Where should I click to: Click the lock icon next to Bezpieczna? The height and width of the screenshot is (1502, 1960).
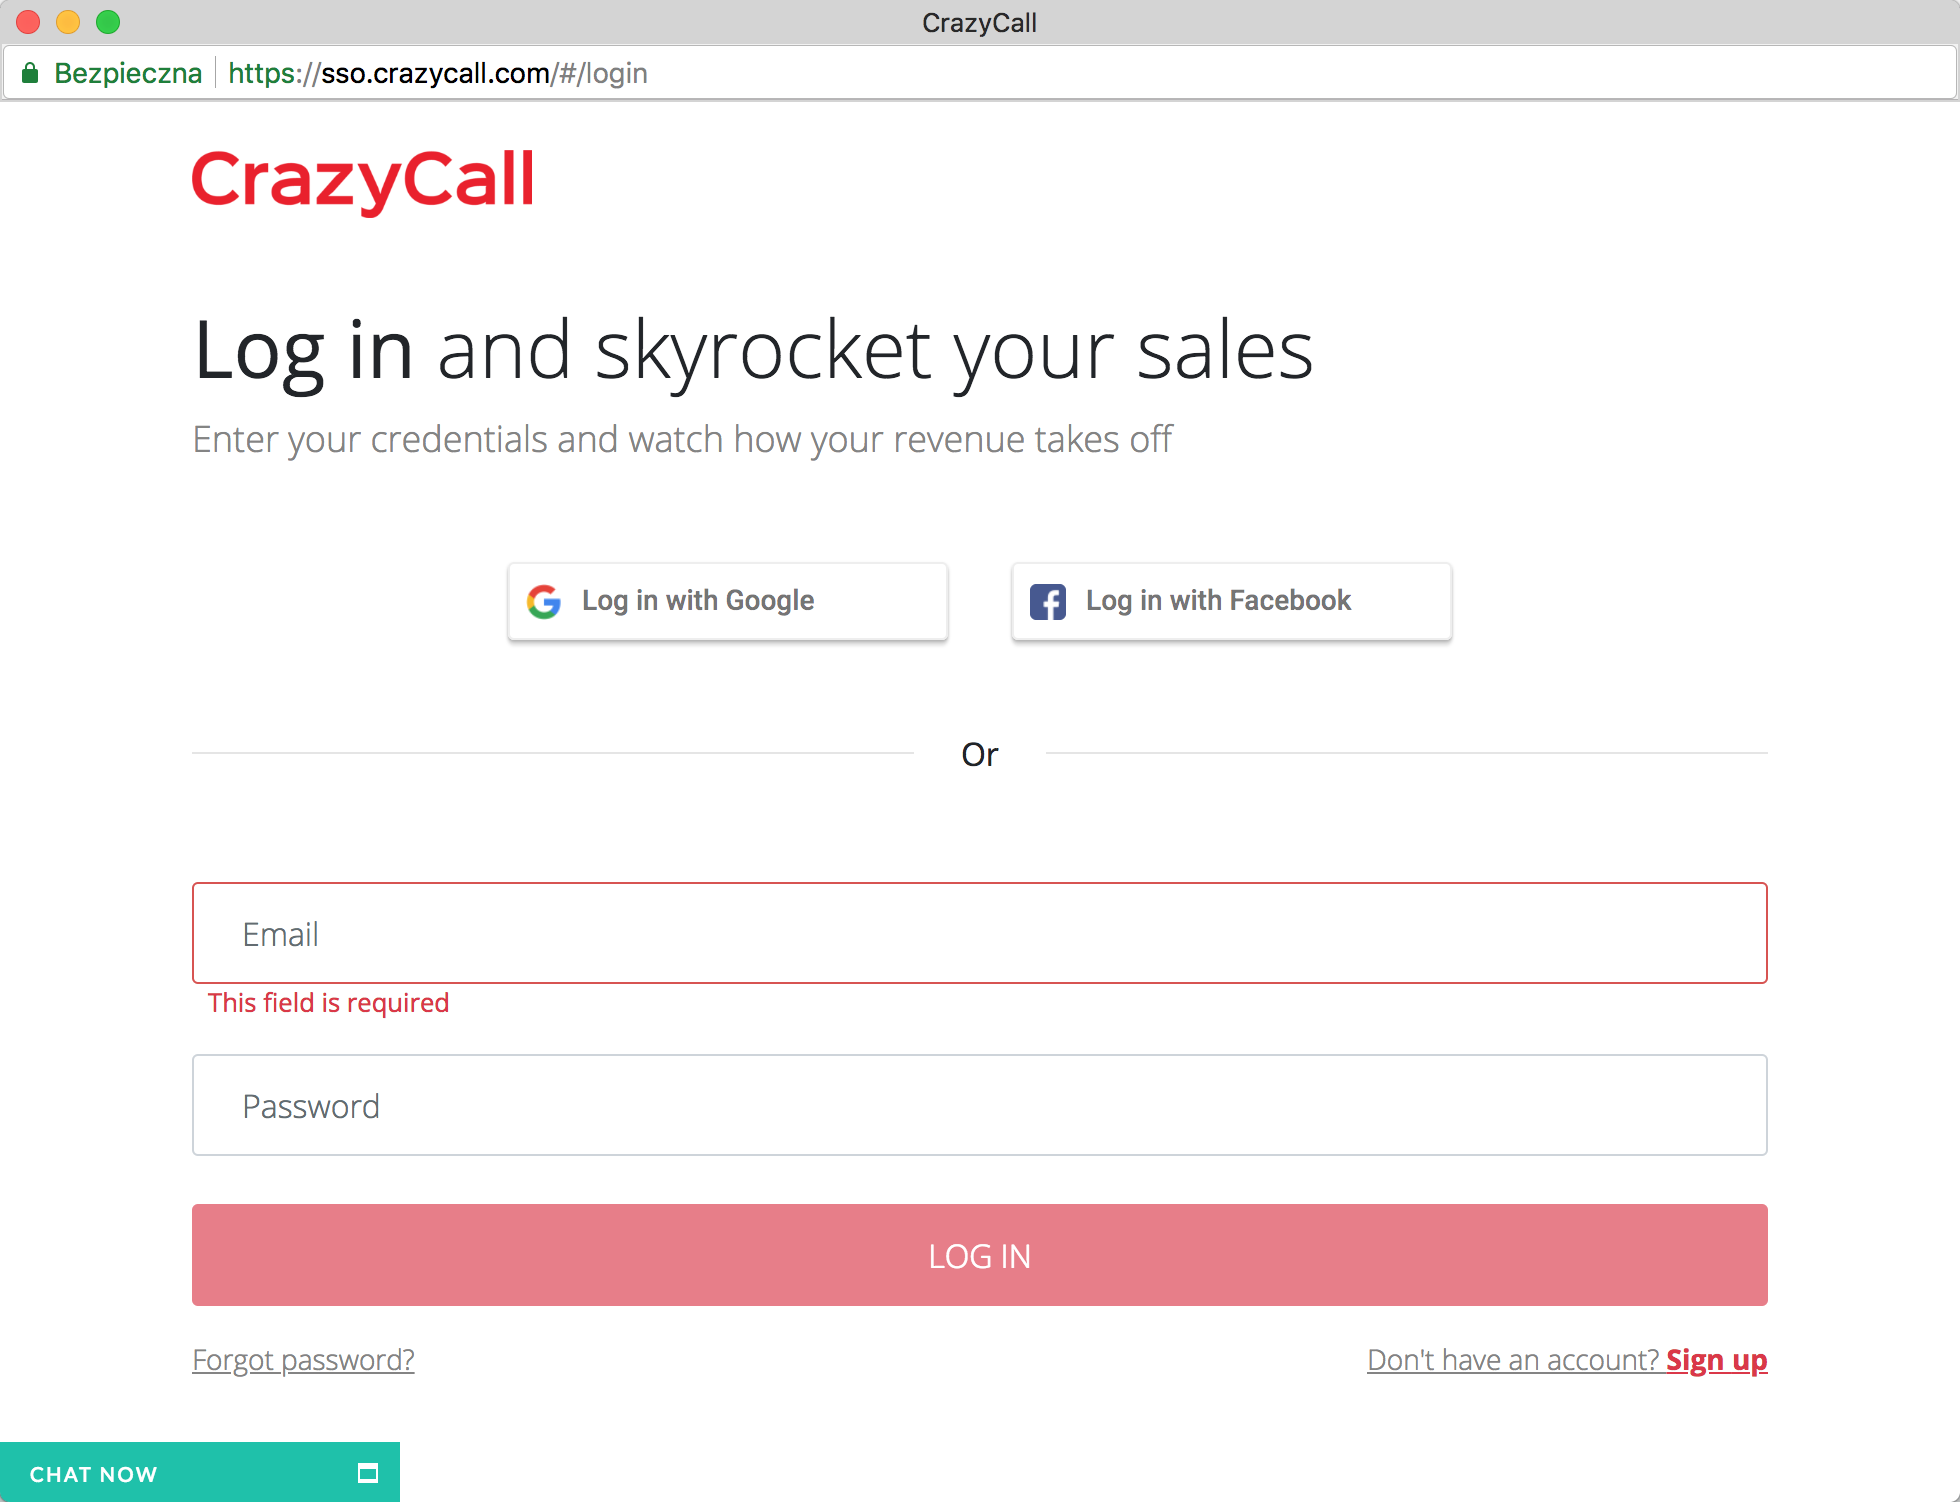31,72
